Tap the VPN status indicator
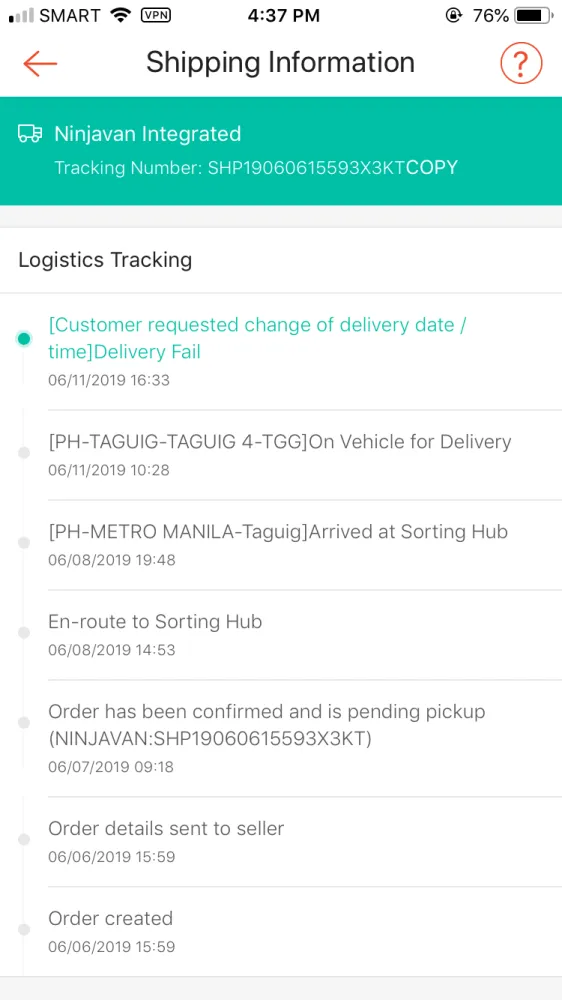The width and height of the screenshot is (562, 1000). pyautogui.click(x=155, y=16)
